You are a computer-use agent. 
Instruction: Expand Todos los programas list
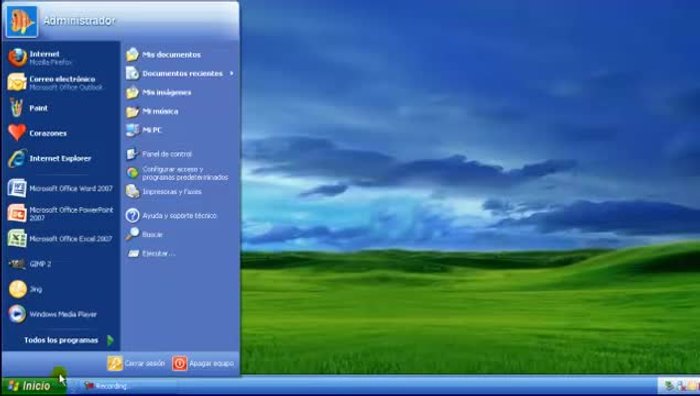point(68,340)
